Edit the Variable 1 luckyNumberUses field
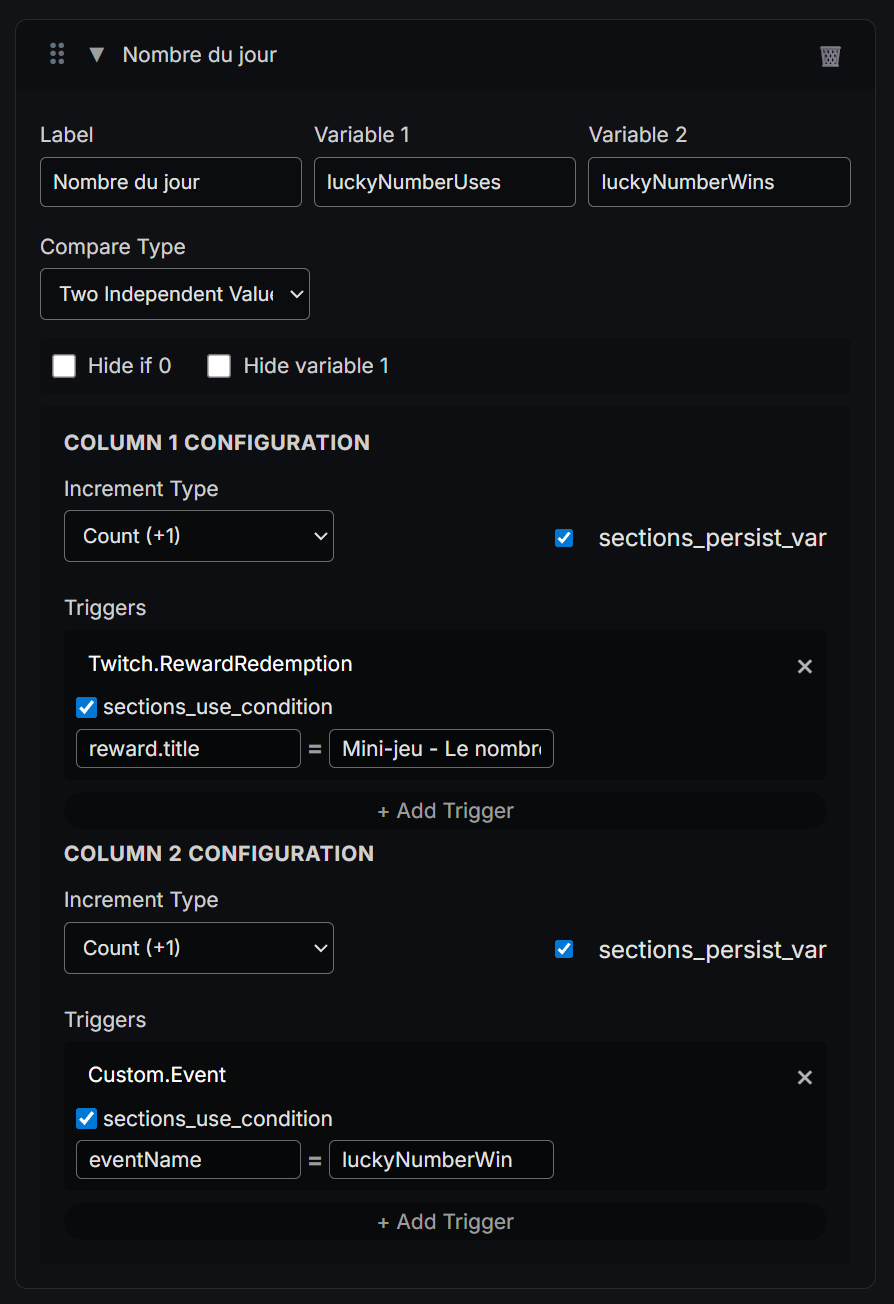Screen dimensions: 894x1304 pyautogui.click(x=445, y=182)
